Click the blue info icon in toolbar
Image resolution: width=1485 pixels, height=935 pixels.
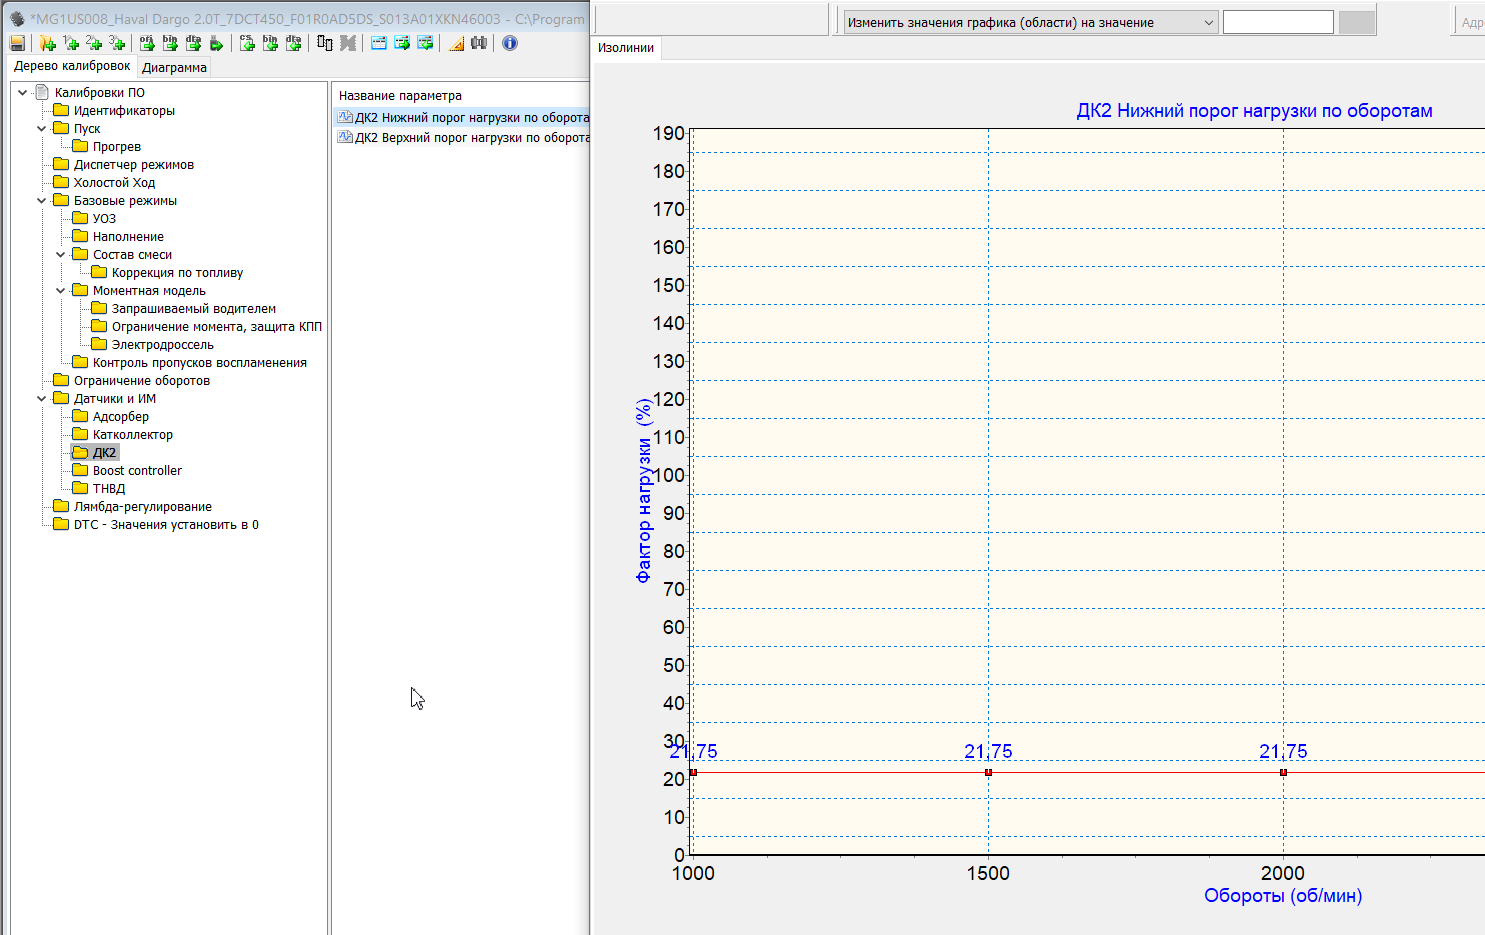coord(510,43)
